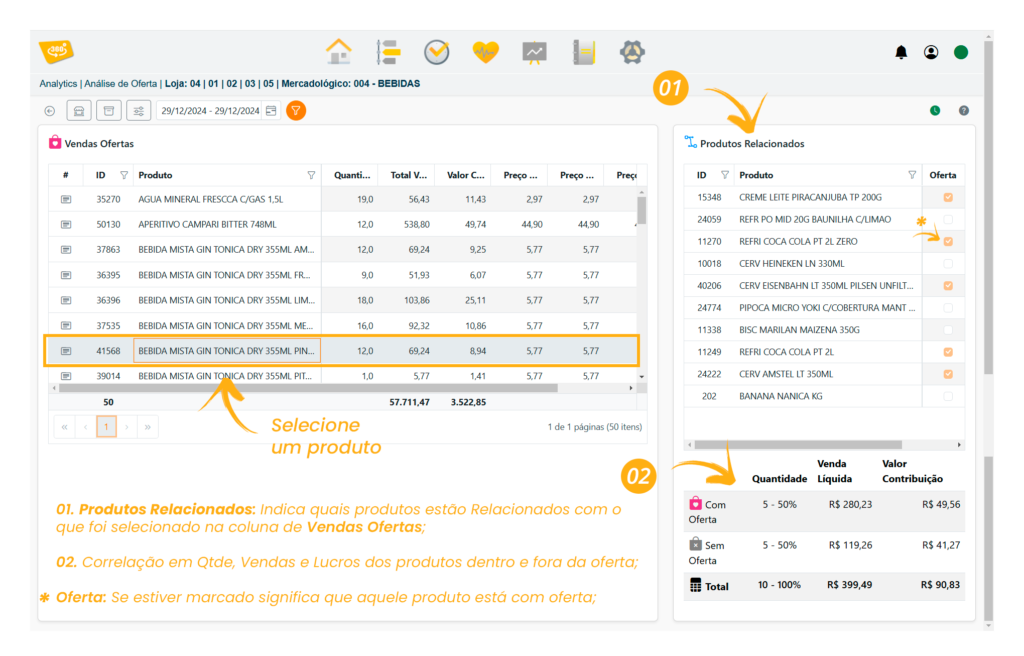Click Vendas Ofertas scrollbar right arrow
The height and width of the screenshot is (656, 1024).
pos(631,388)
